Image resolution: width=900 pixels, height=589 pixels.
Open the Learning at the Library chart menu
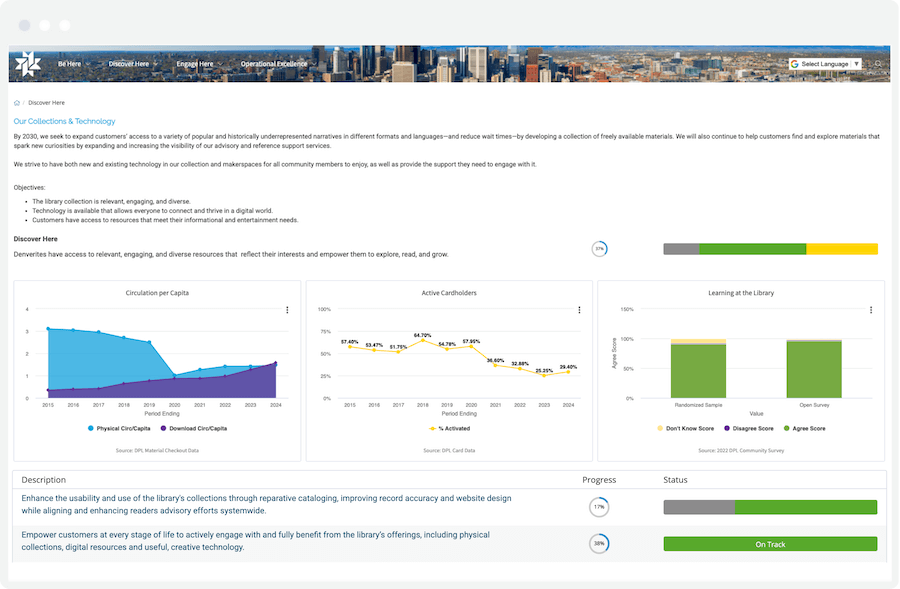click(x=870, y=310)
